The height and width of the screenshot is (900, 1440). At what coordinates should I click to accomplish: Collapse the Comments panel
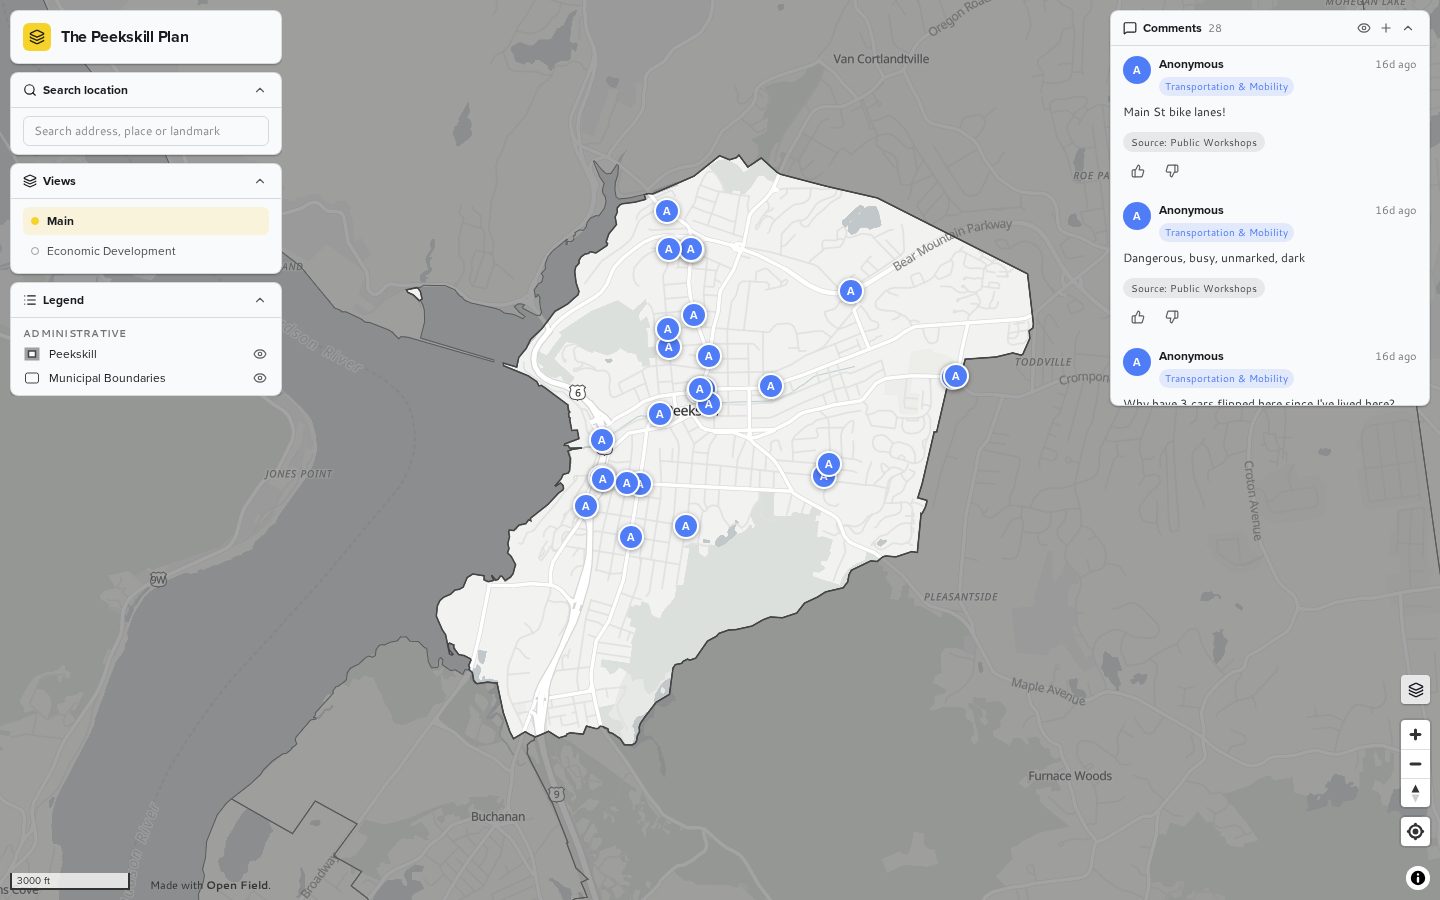click(1408, 28)
